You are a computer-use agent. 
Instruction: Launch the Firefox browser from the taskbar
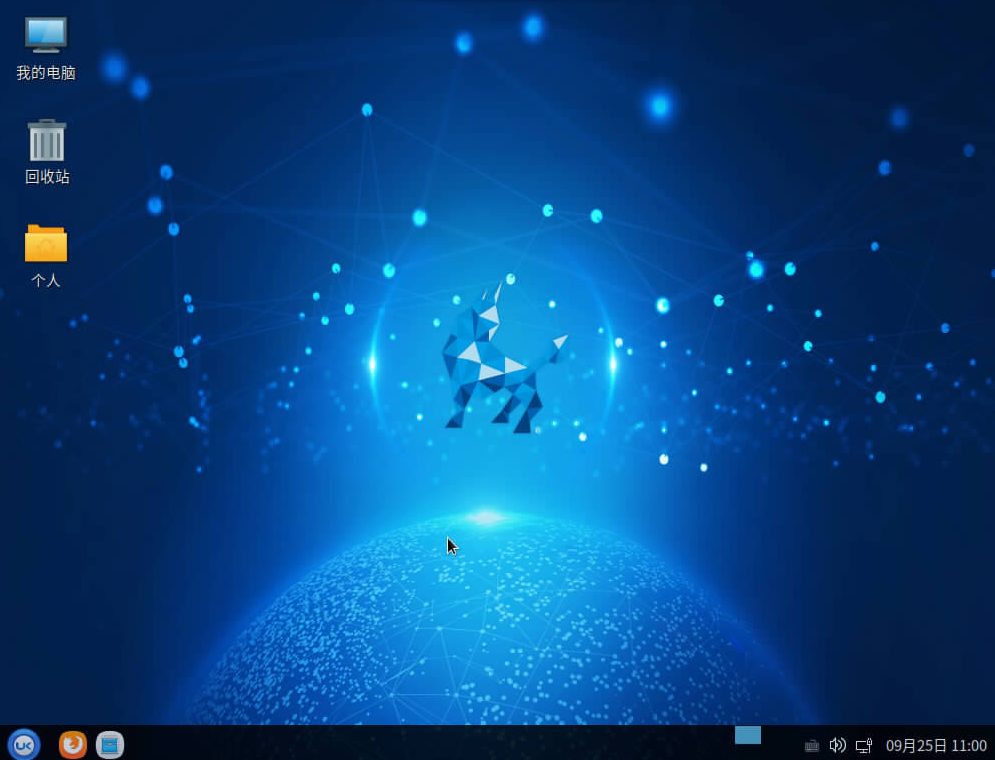[x=73, y=744]
